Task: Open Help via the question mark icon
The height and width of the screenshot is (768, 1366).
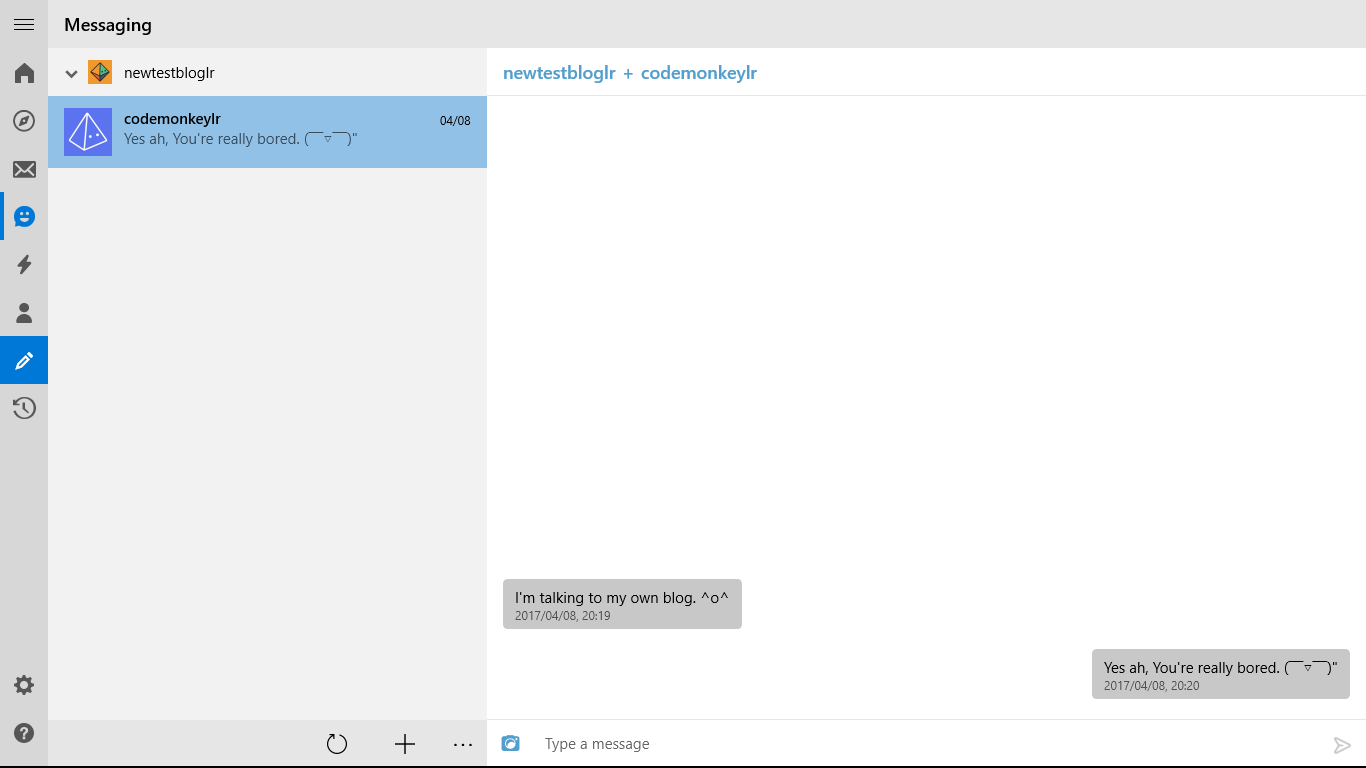Action: 24,732
